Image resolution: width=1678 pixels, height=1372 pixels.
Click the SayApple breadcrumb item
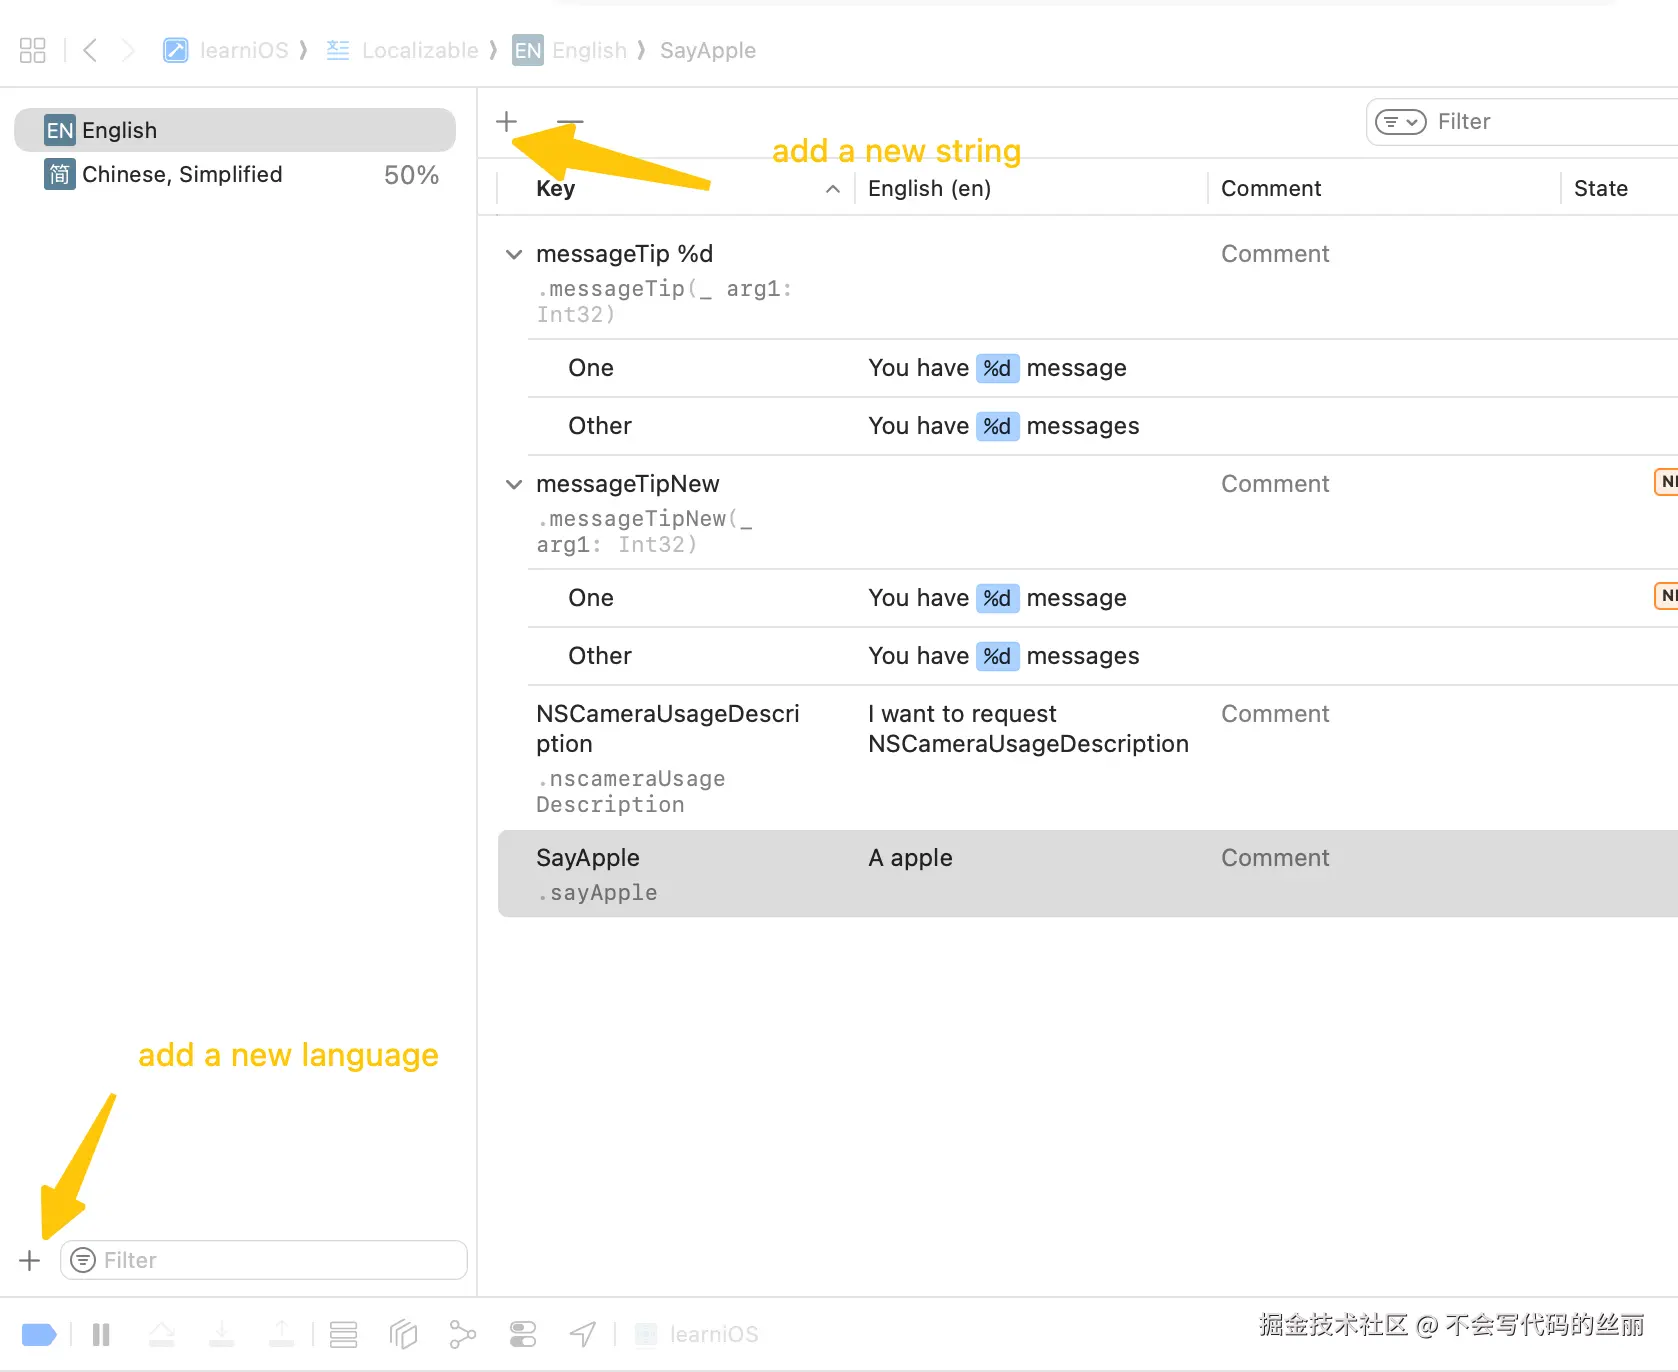708,50
